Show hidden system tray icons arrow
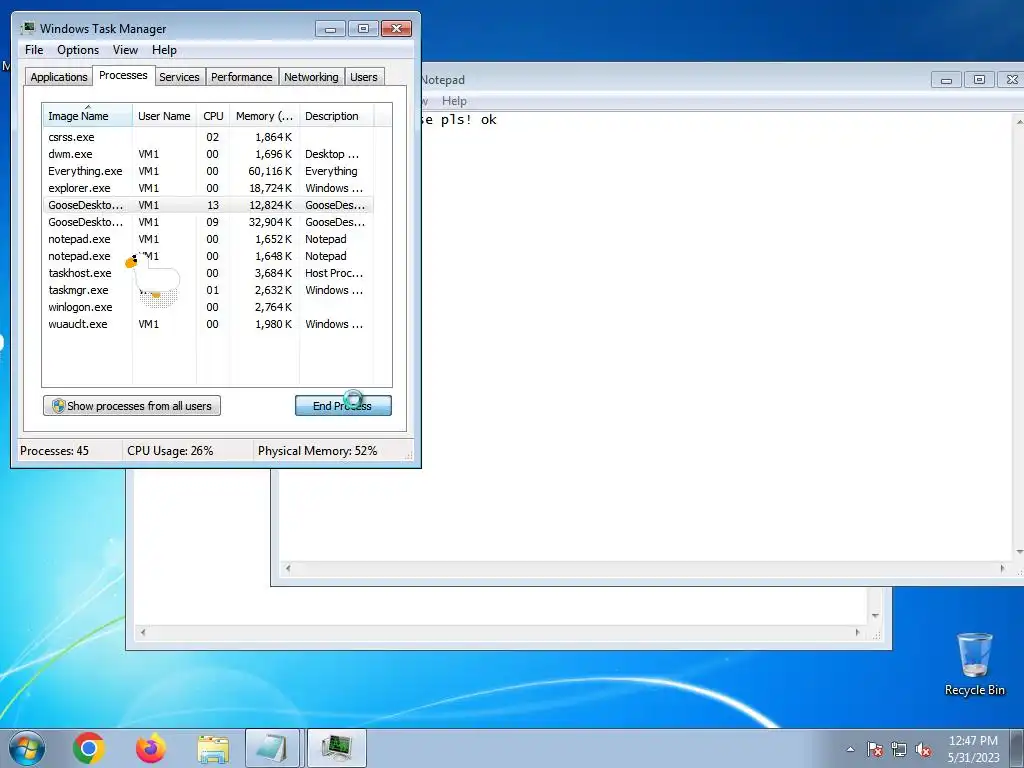This screenshot has height=768, width=1024. click(x=850, y=749)
